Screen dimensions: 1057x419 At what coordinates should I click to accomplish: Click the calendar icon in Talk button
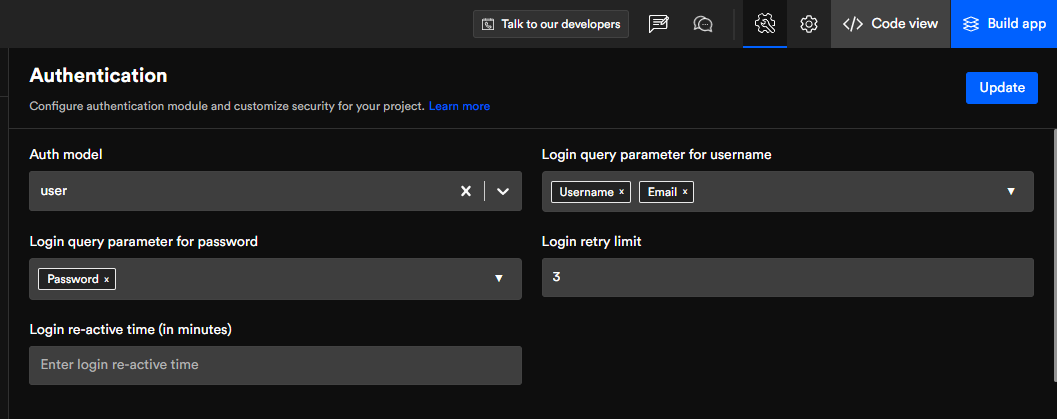tap(487, 24)
